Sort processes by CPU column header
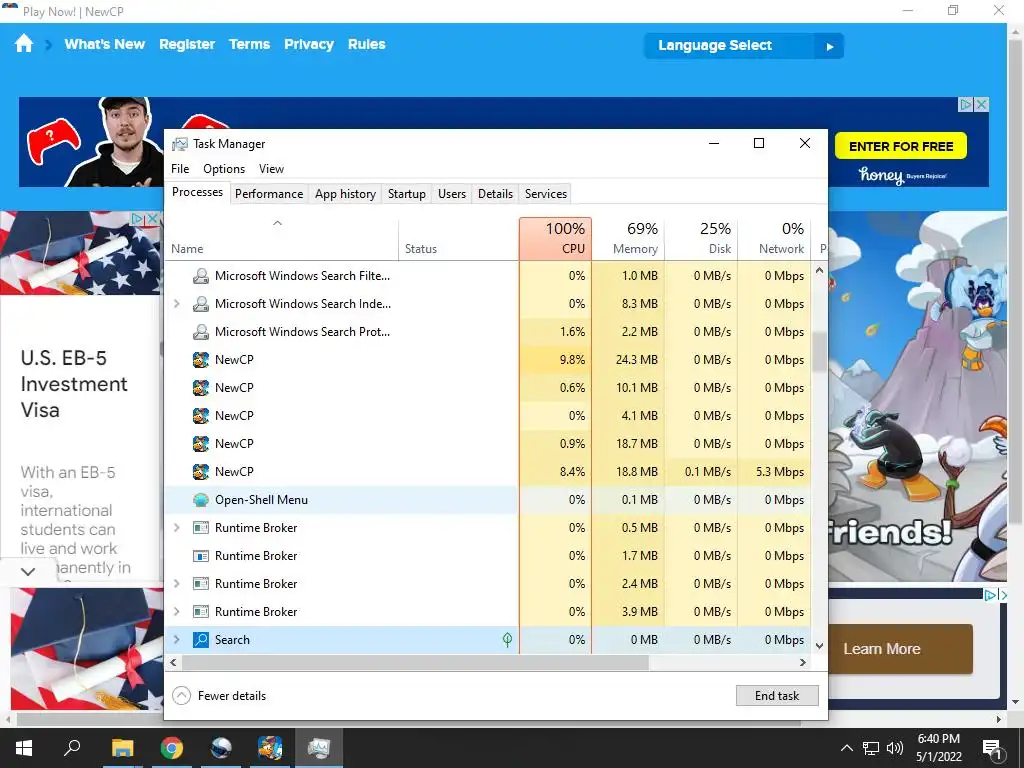Image resolution: width=1024 pixels, height=768 pixels. [556, 238]
